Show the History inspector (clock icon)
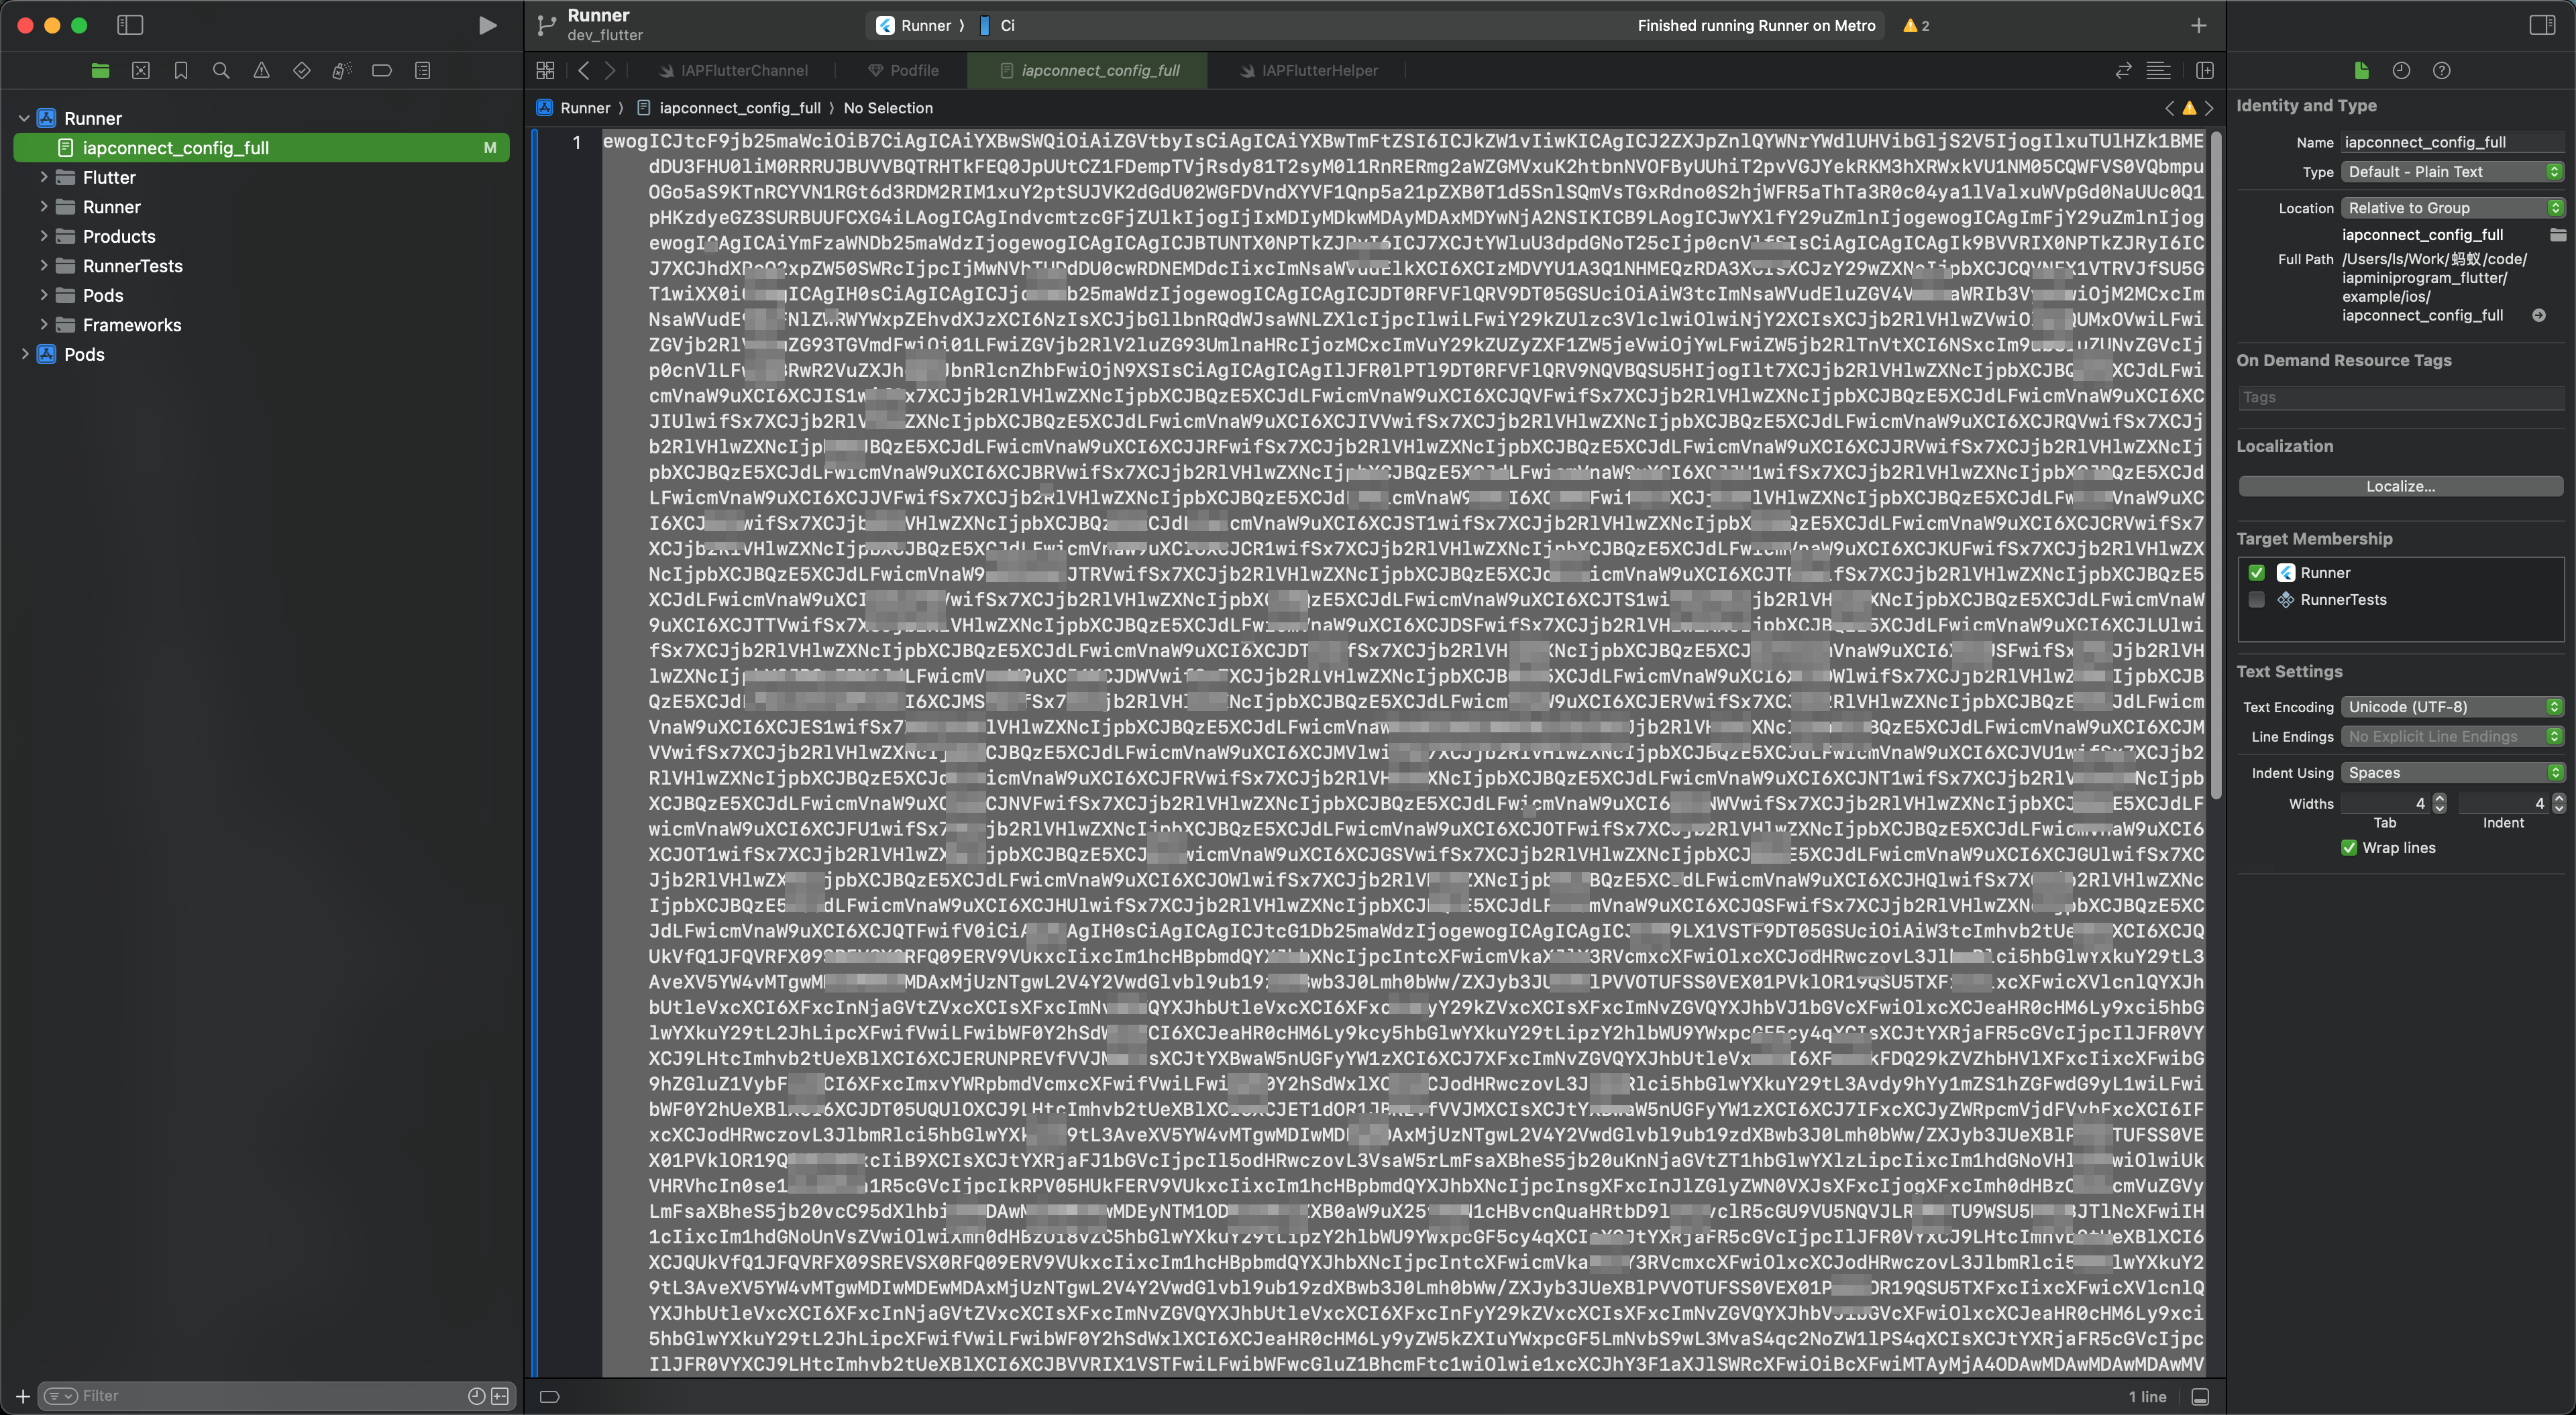The height and width of the screenshot is (1415, 2576). (x=2401, y=70)
